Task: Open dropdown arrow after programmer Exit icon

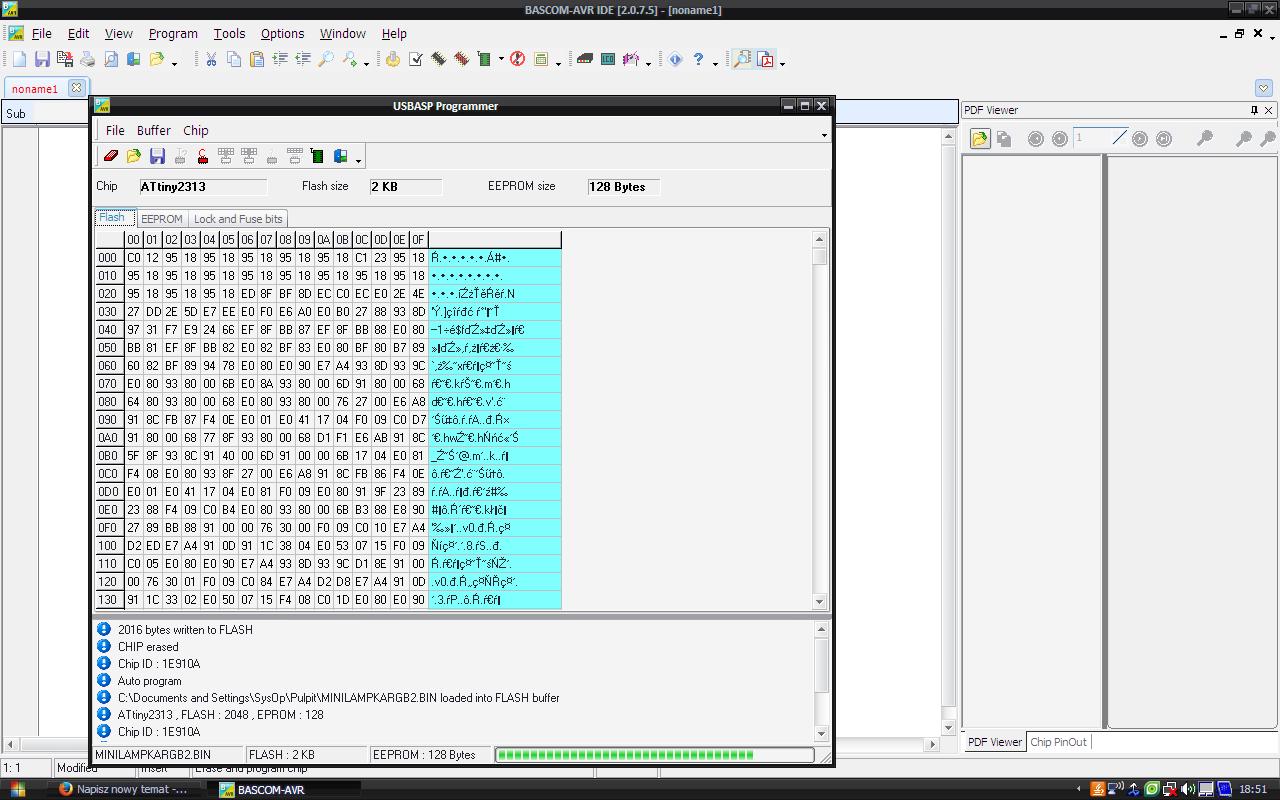Action: point(358,159)
